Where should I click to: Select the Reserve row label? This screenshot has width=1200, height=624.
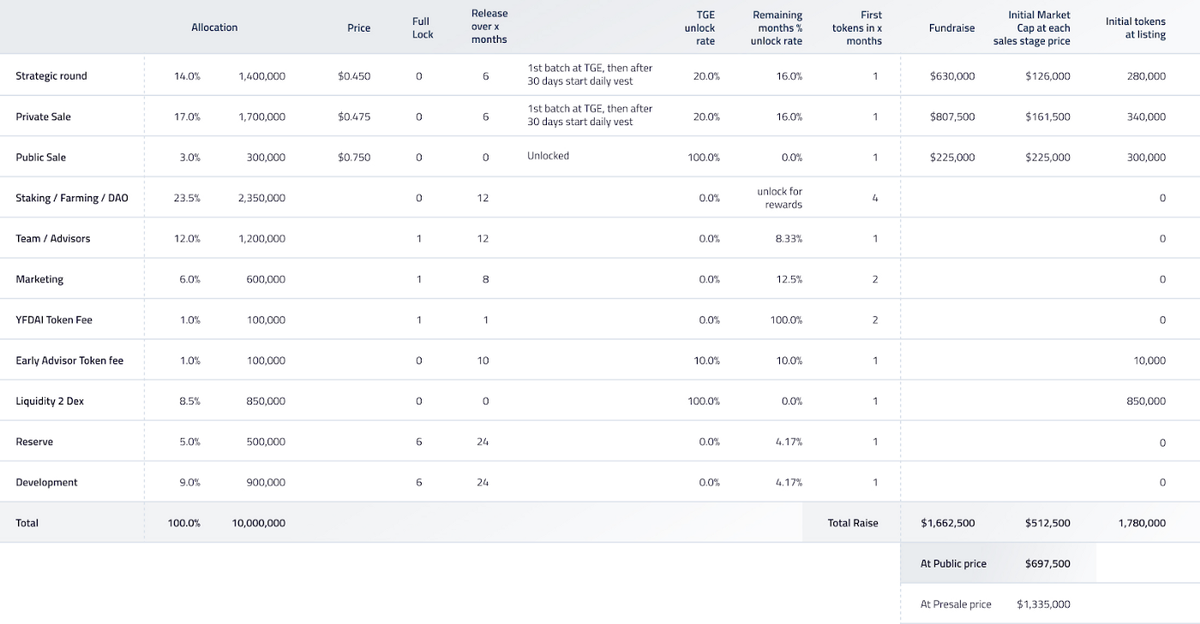[x=34, y=442]
